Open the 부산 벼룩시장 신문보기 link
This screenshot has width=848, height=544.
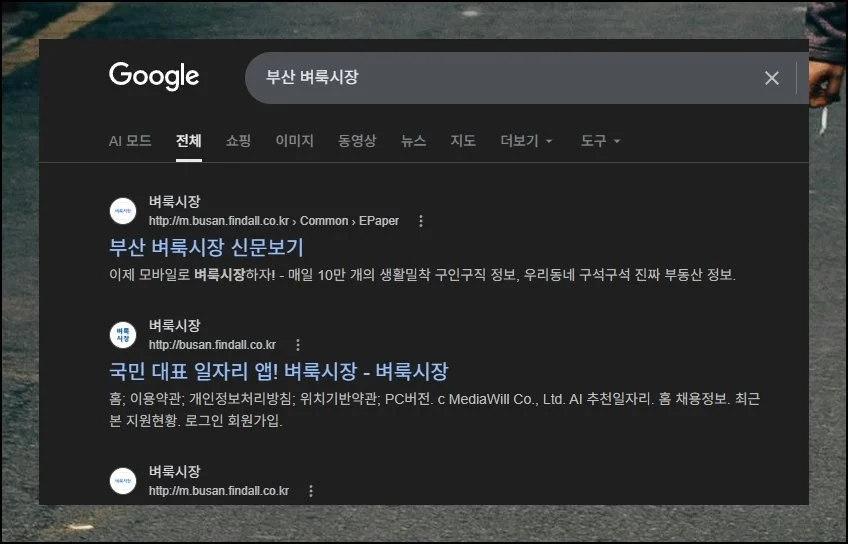point(207,248)
